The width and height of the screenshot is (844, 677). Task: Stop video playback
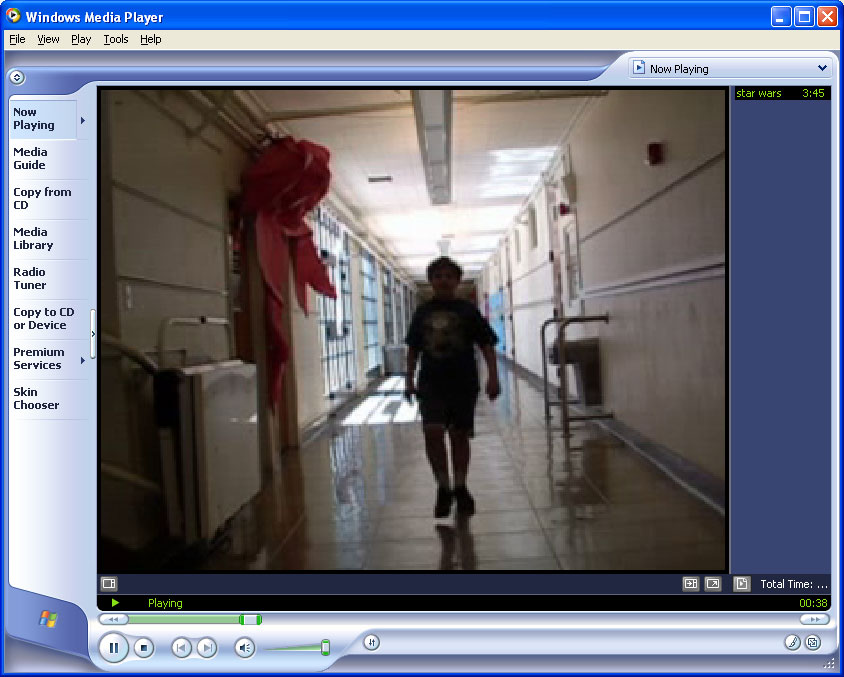click(144, 648)
